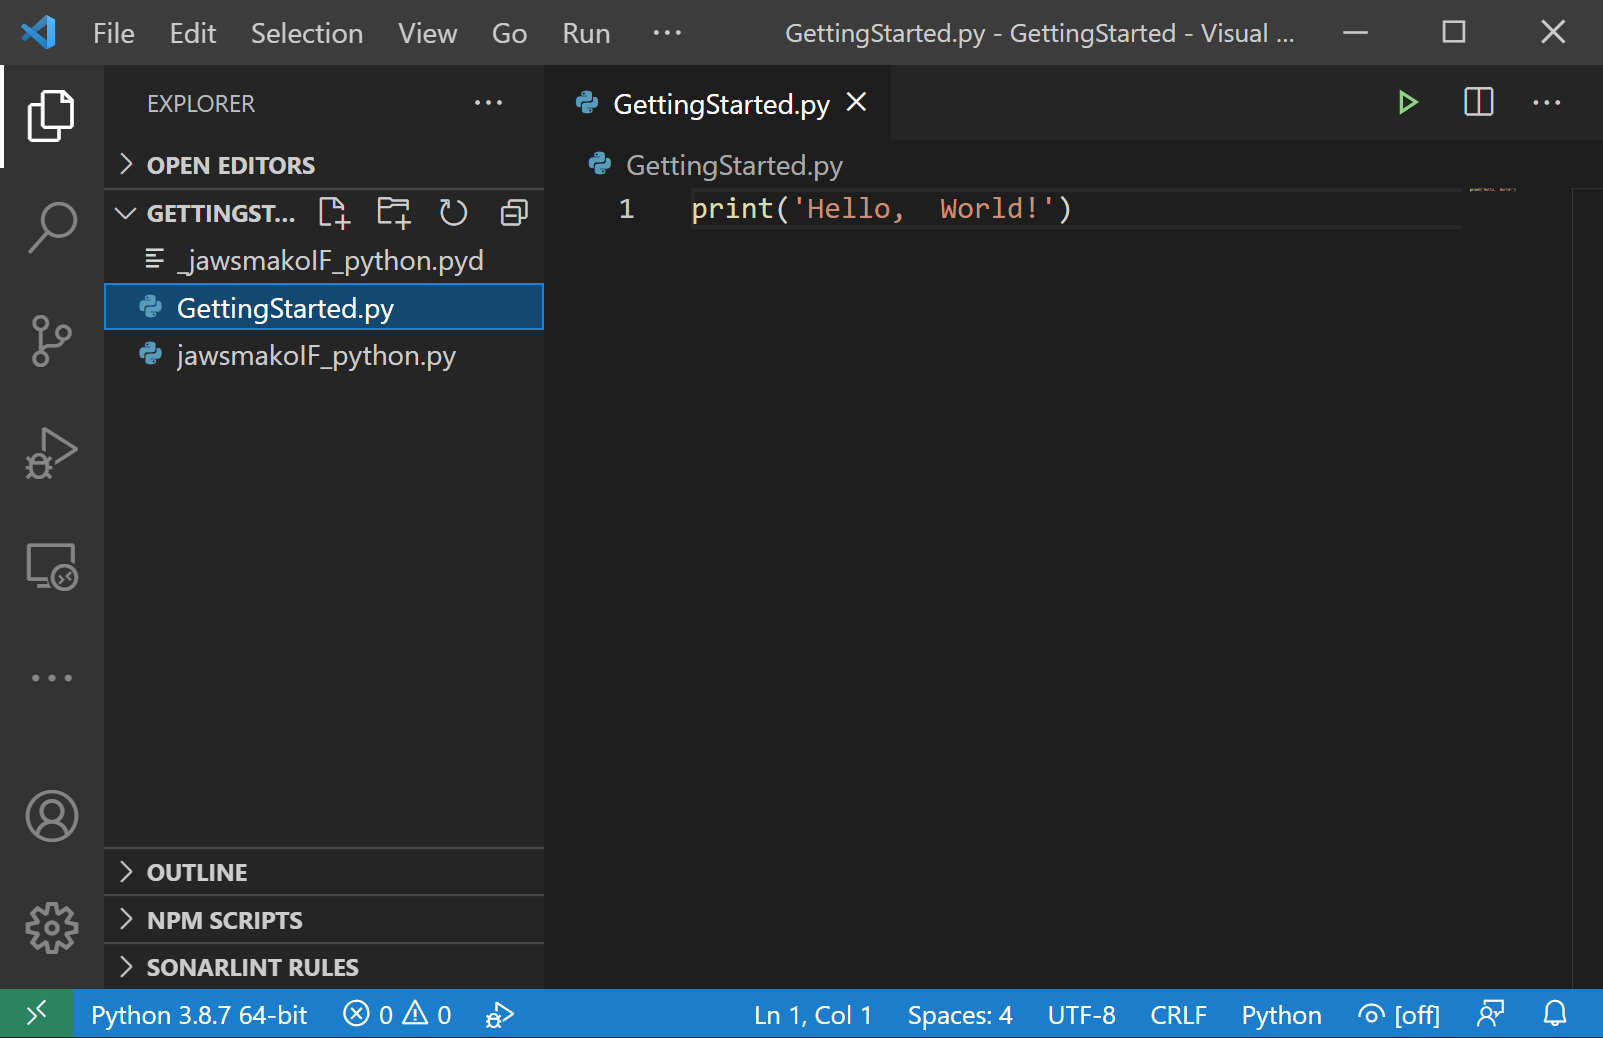Open jawsmakoIF_python.py in the explorer
Screen dimensions: 1603x1038
coord(316,356)
